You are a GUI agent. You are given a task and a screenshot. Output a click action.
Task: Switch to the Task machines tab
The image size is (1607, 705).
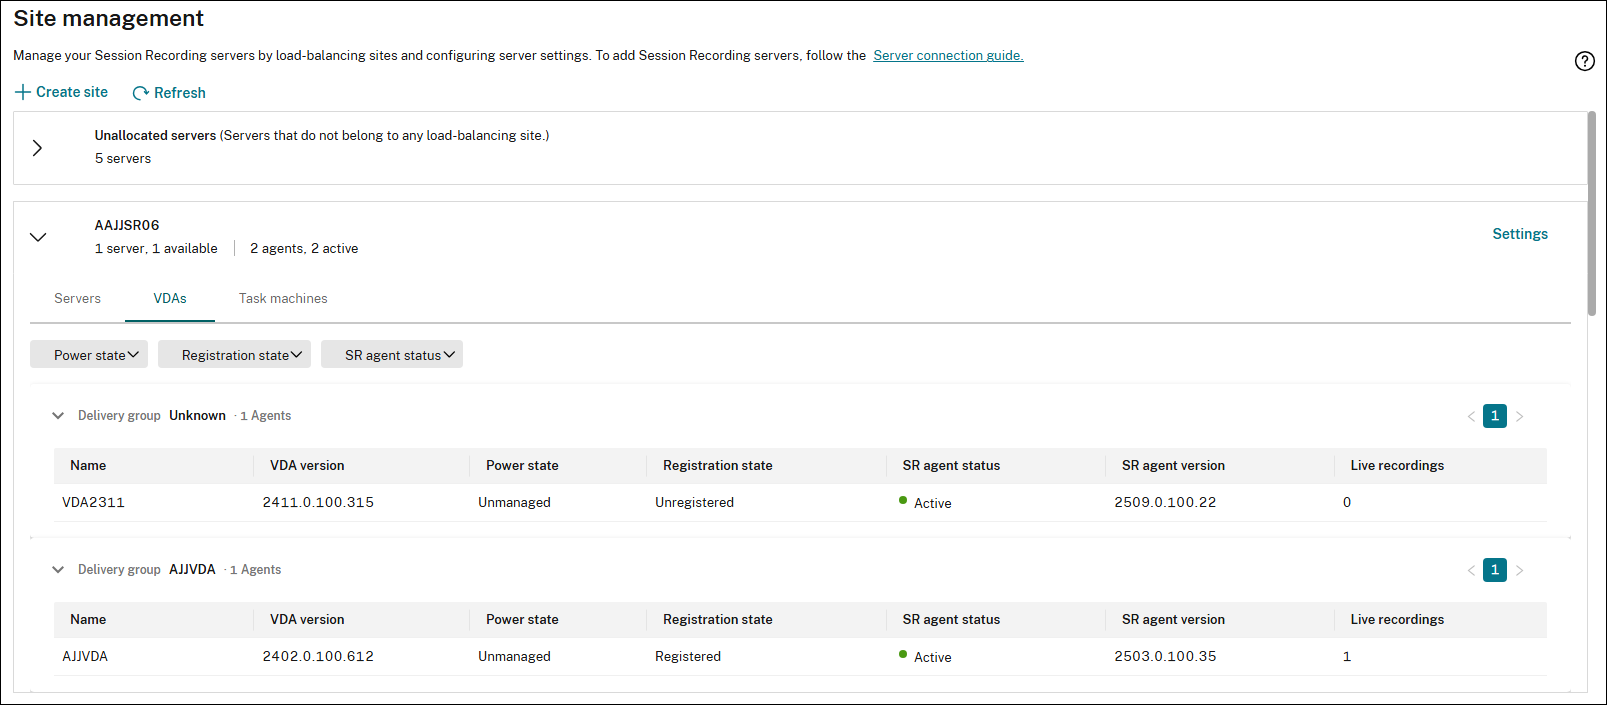point(283,299)
